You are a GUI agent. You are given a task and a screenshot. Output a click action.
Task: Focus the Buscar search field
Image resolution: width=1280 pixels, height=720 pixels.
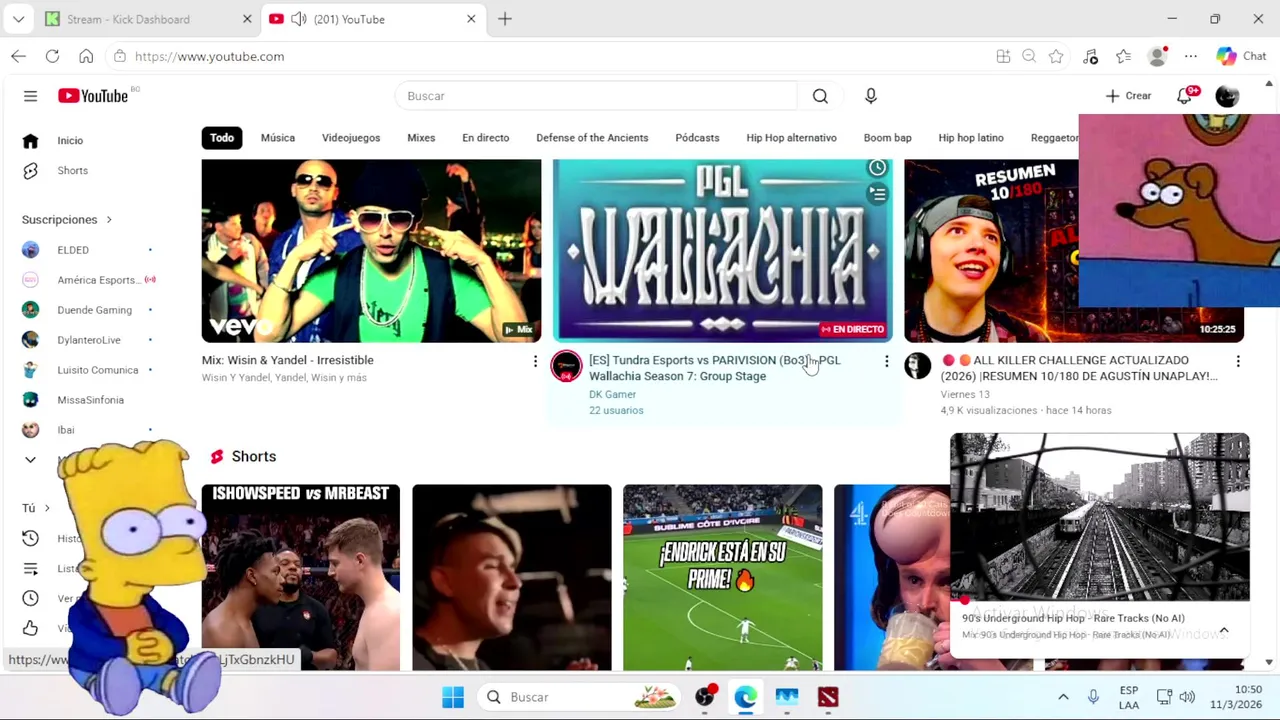point(596,96)
